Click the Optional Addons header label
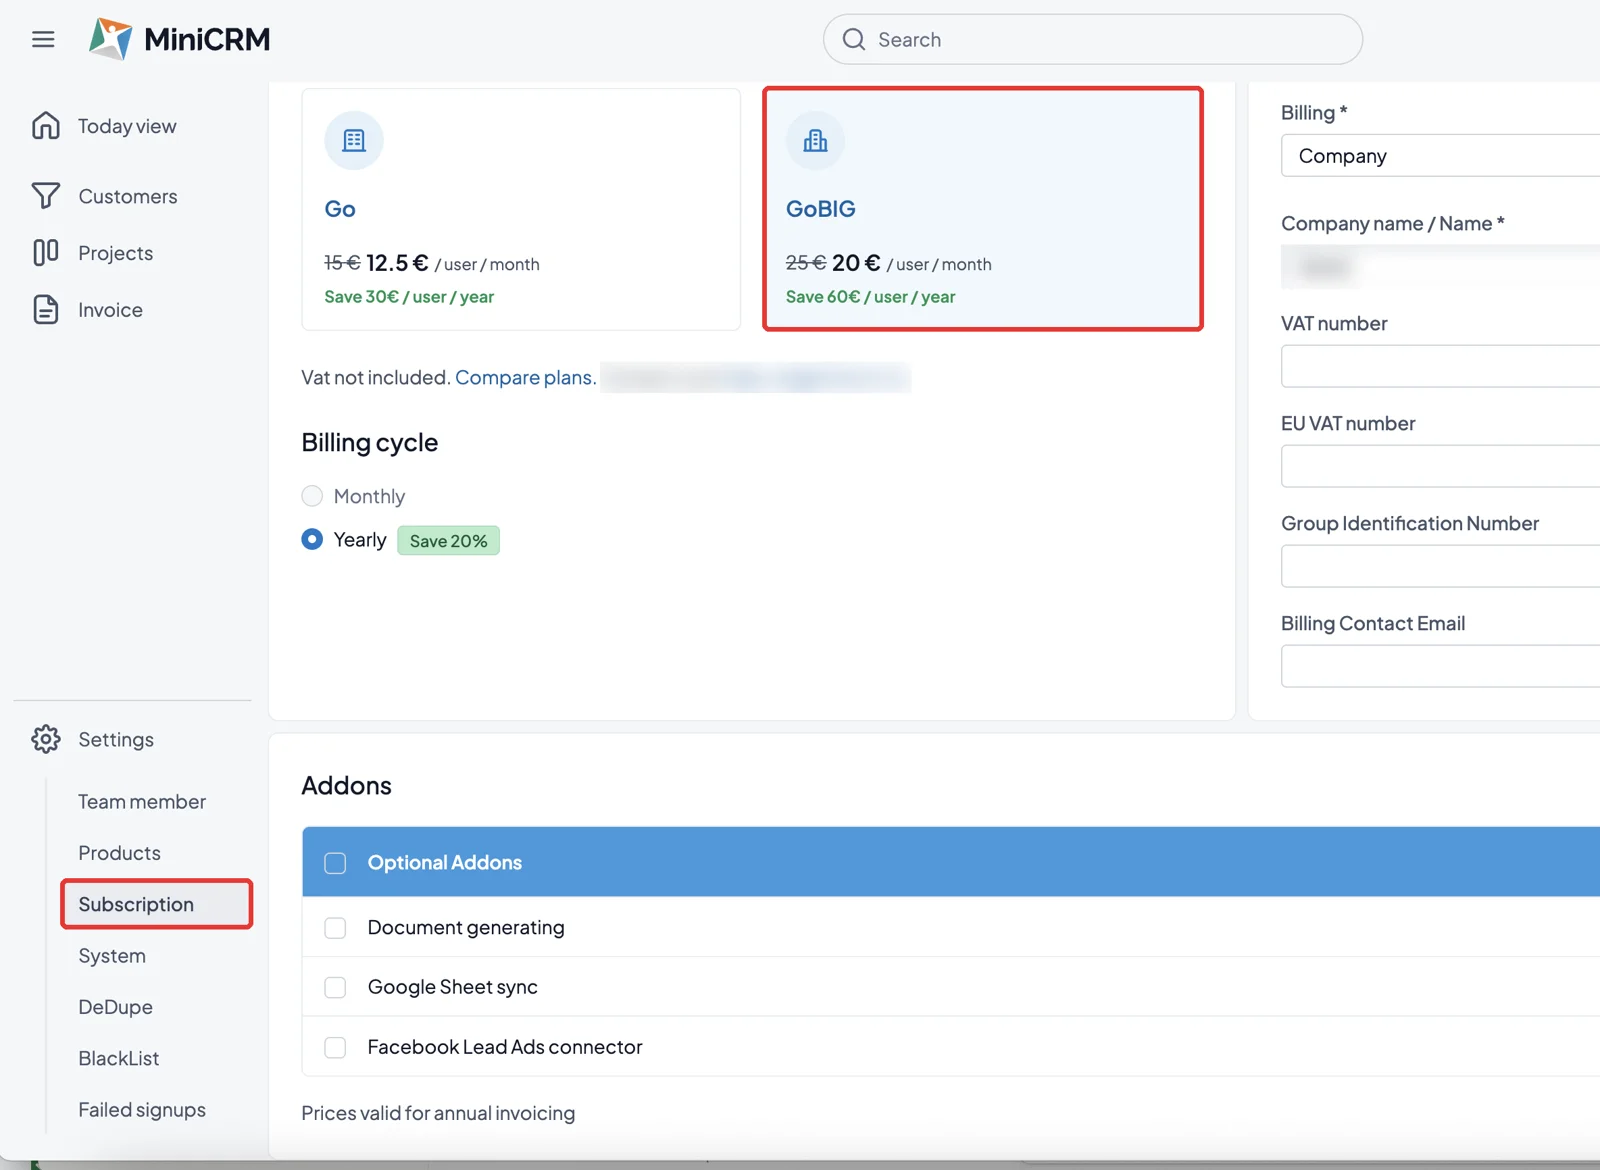This screenshot has height=1170, width=1600. [x=445, y=862]
